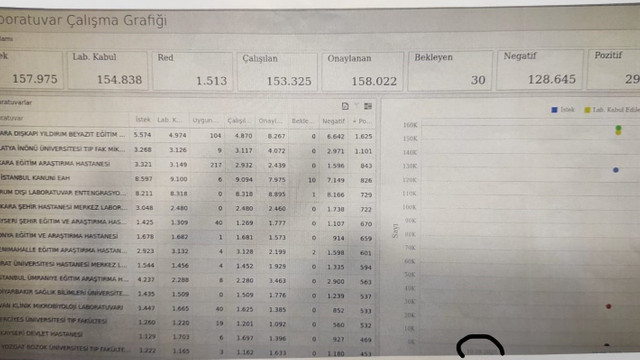Click the Uygun... column header
This screenshot has width=640, height=360.
click(x=206, y=120)
